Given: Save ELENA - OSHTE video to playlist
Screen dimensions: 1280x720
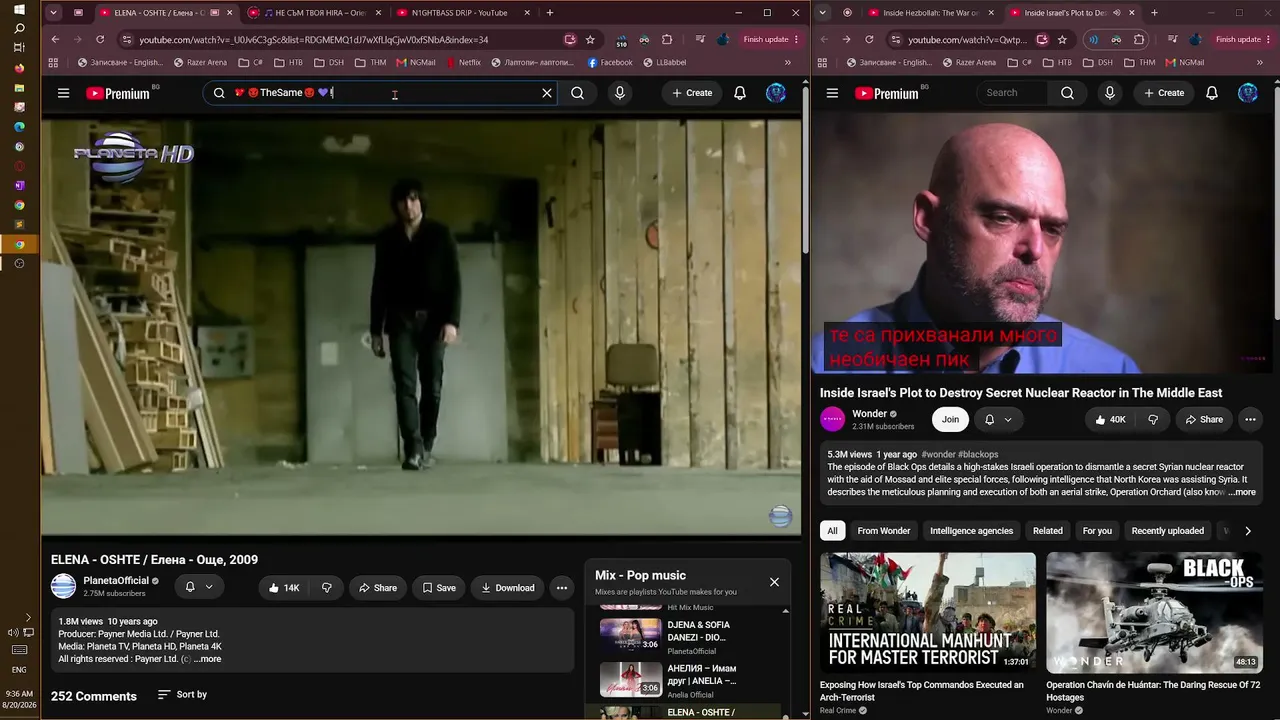Looking at the screenshot, I should pyautogui.click(x=439, y=588).
